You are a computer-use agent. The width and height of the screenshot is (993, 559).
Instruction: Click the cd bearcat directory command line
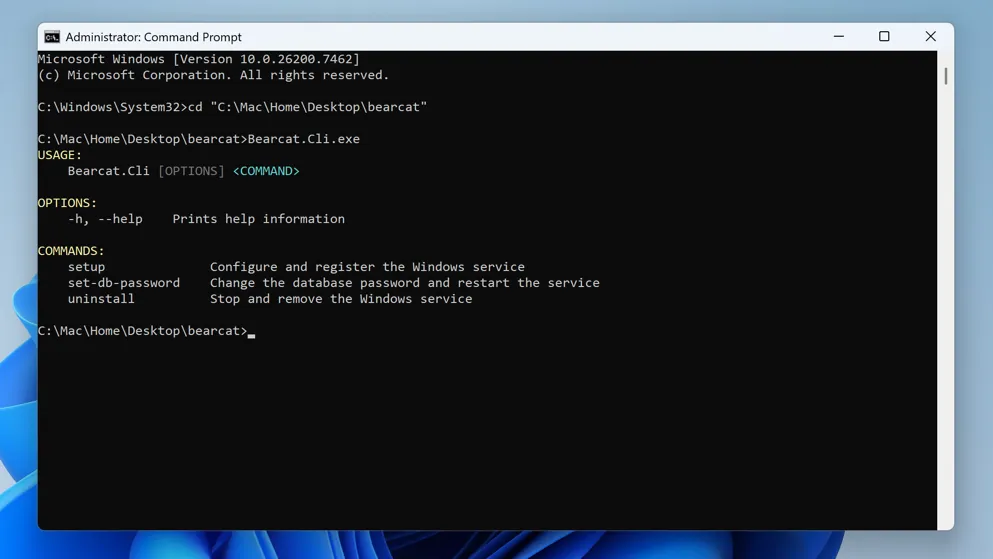click(232, 107)
